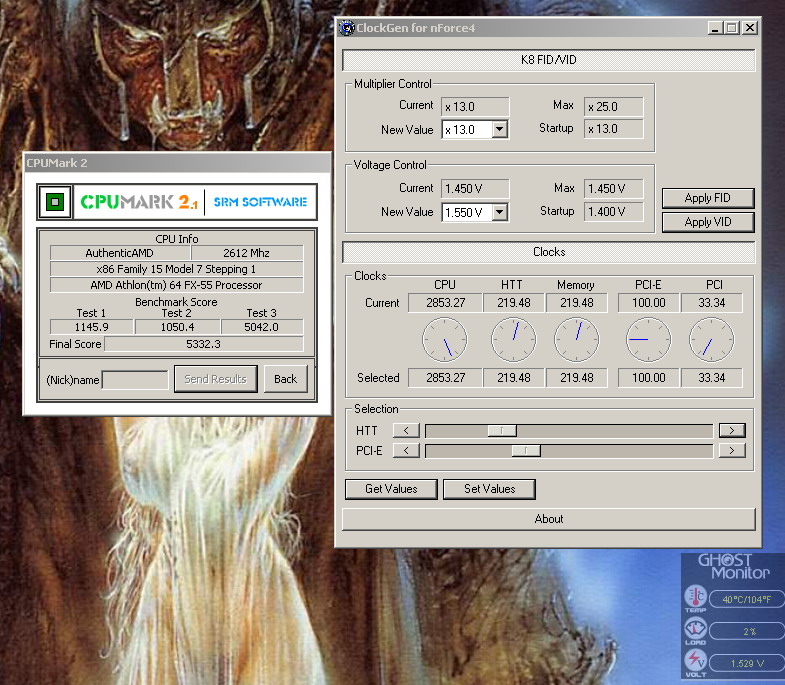Viewport: 785px width, 685px height.
Task: Click Ghost Monitor 40°C/104°F readout
Action: (747, 599)
